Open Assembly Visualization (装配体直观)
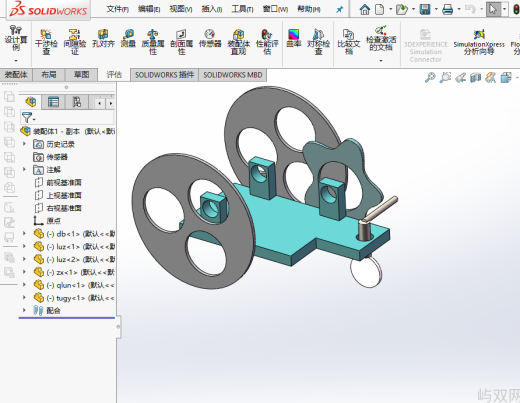This screenshot has width=520, height=403. (239, 42)
